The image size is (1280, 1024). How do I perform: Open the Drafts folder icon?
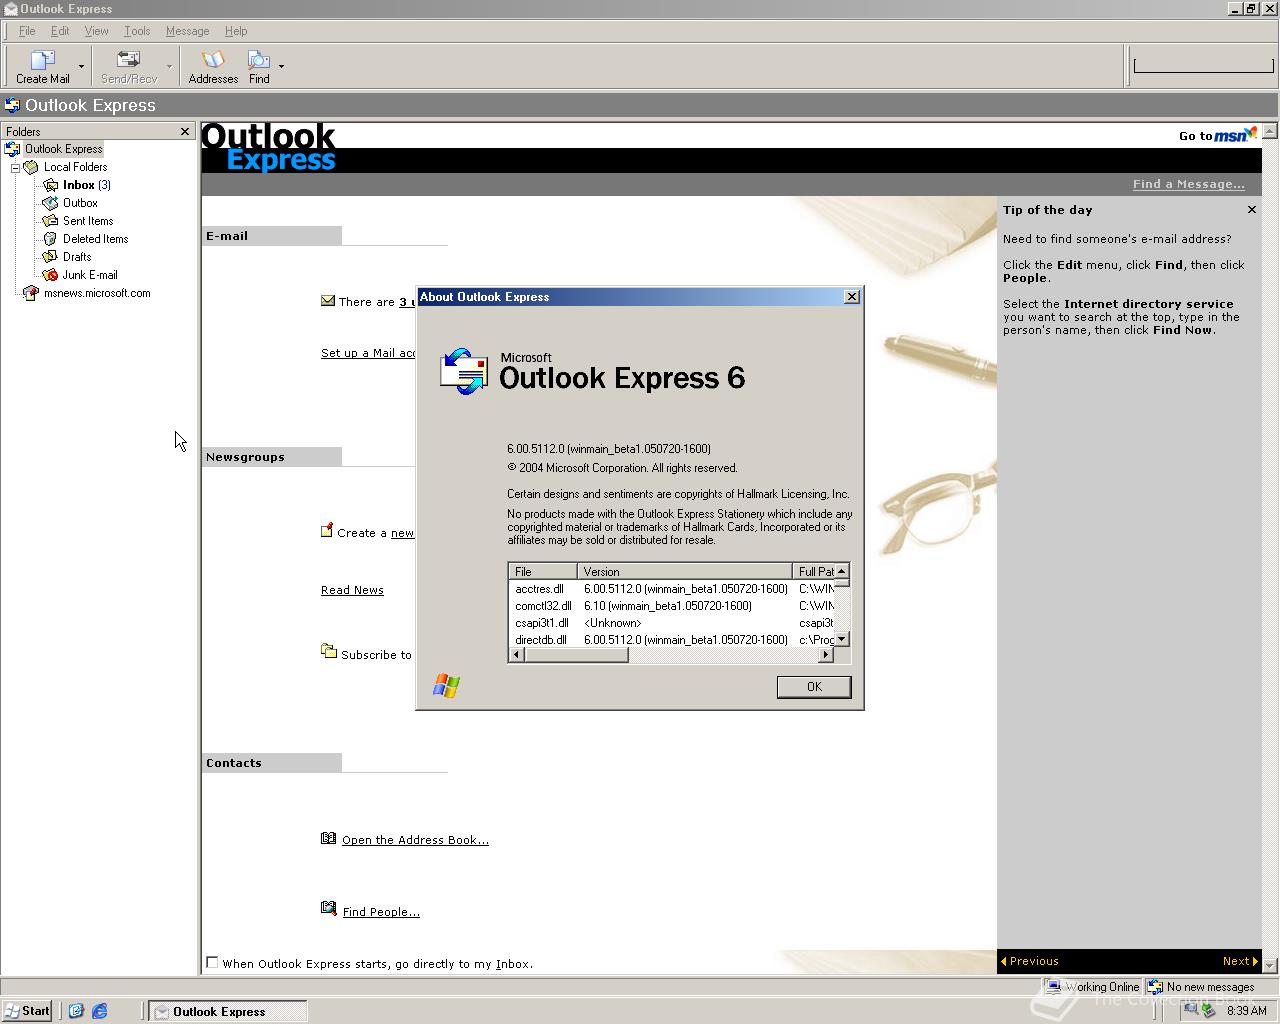click(x=50, y=257)
